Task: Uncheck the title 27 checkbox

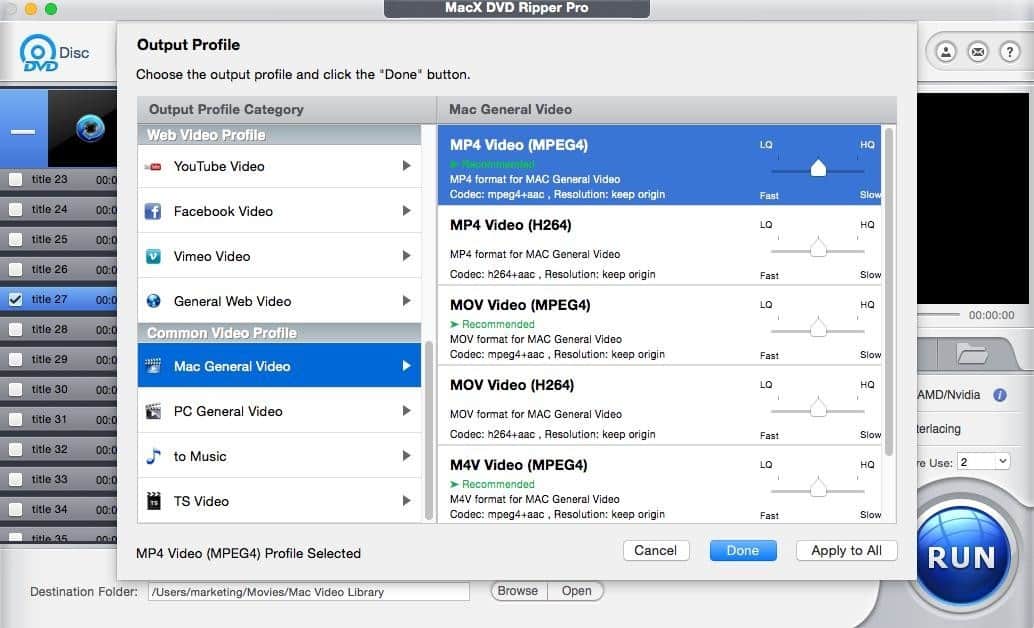Action: pyautogui.click(x=15, y=299)
